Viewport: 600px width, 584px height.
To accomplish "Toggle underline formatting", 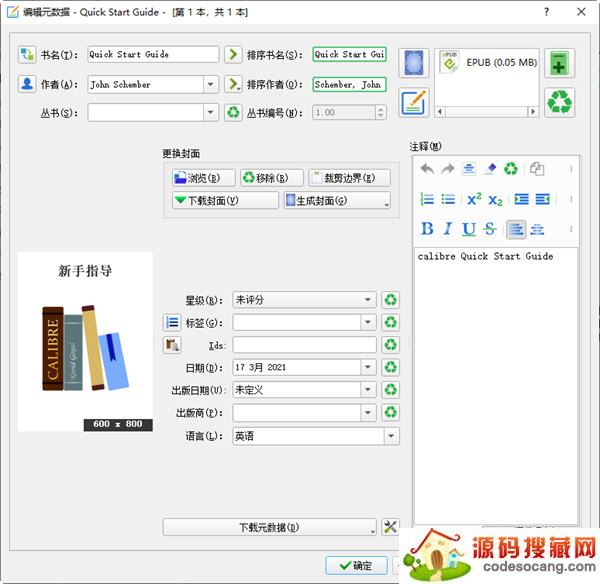I will tap(469, 229).
